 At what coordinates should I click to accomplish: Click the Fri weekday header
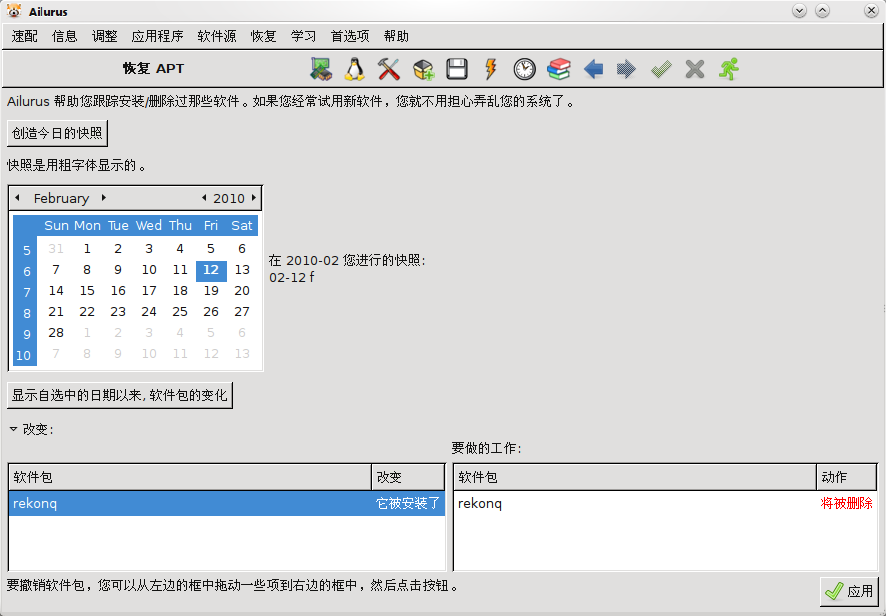click(x=211, y=225)
